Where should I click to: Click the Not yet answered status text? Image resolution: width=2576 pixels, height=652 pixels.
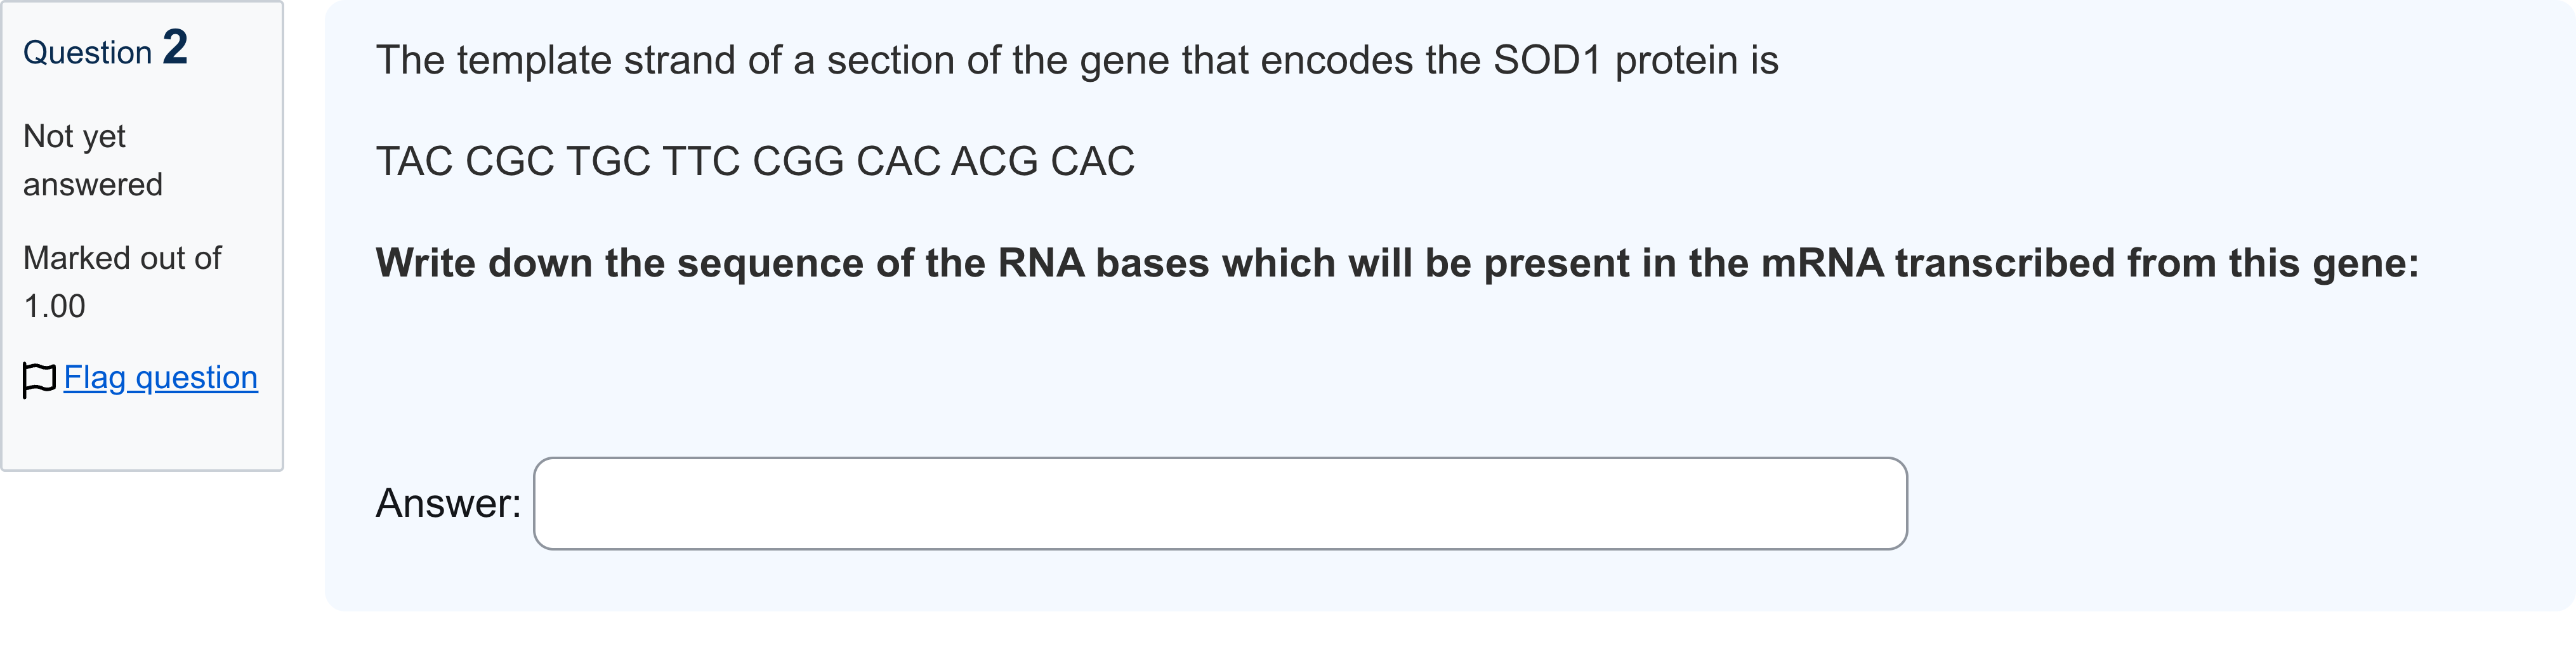(x=92, y=160)
